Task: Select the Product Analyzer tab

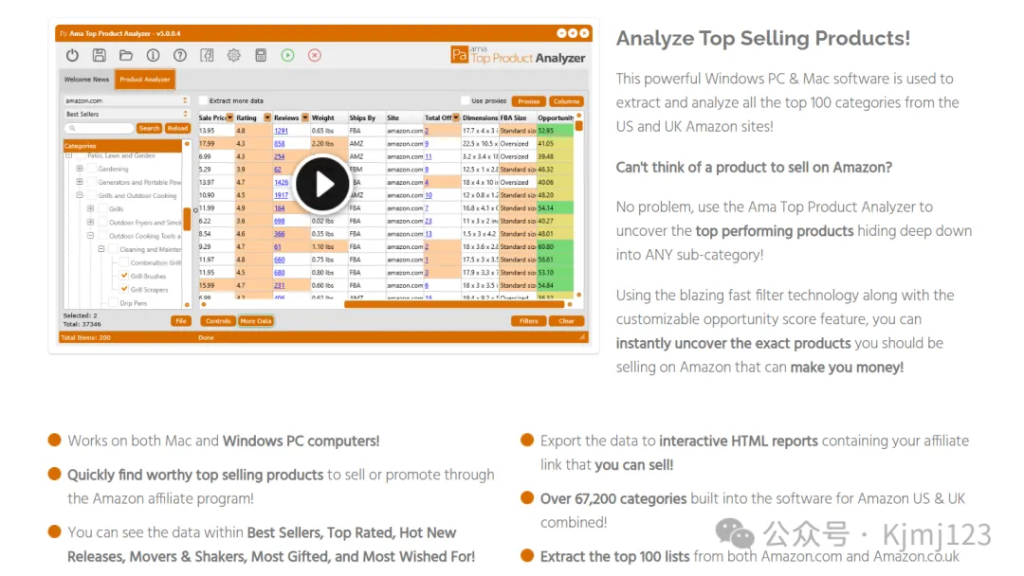Action: pos(145,80)
